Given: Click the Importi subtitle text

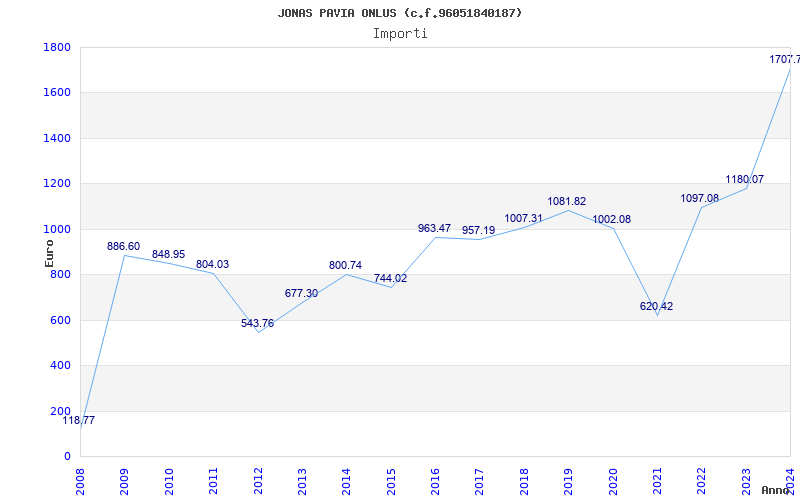Looking at the screenshot, I should click(x=400, y=33).
